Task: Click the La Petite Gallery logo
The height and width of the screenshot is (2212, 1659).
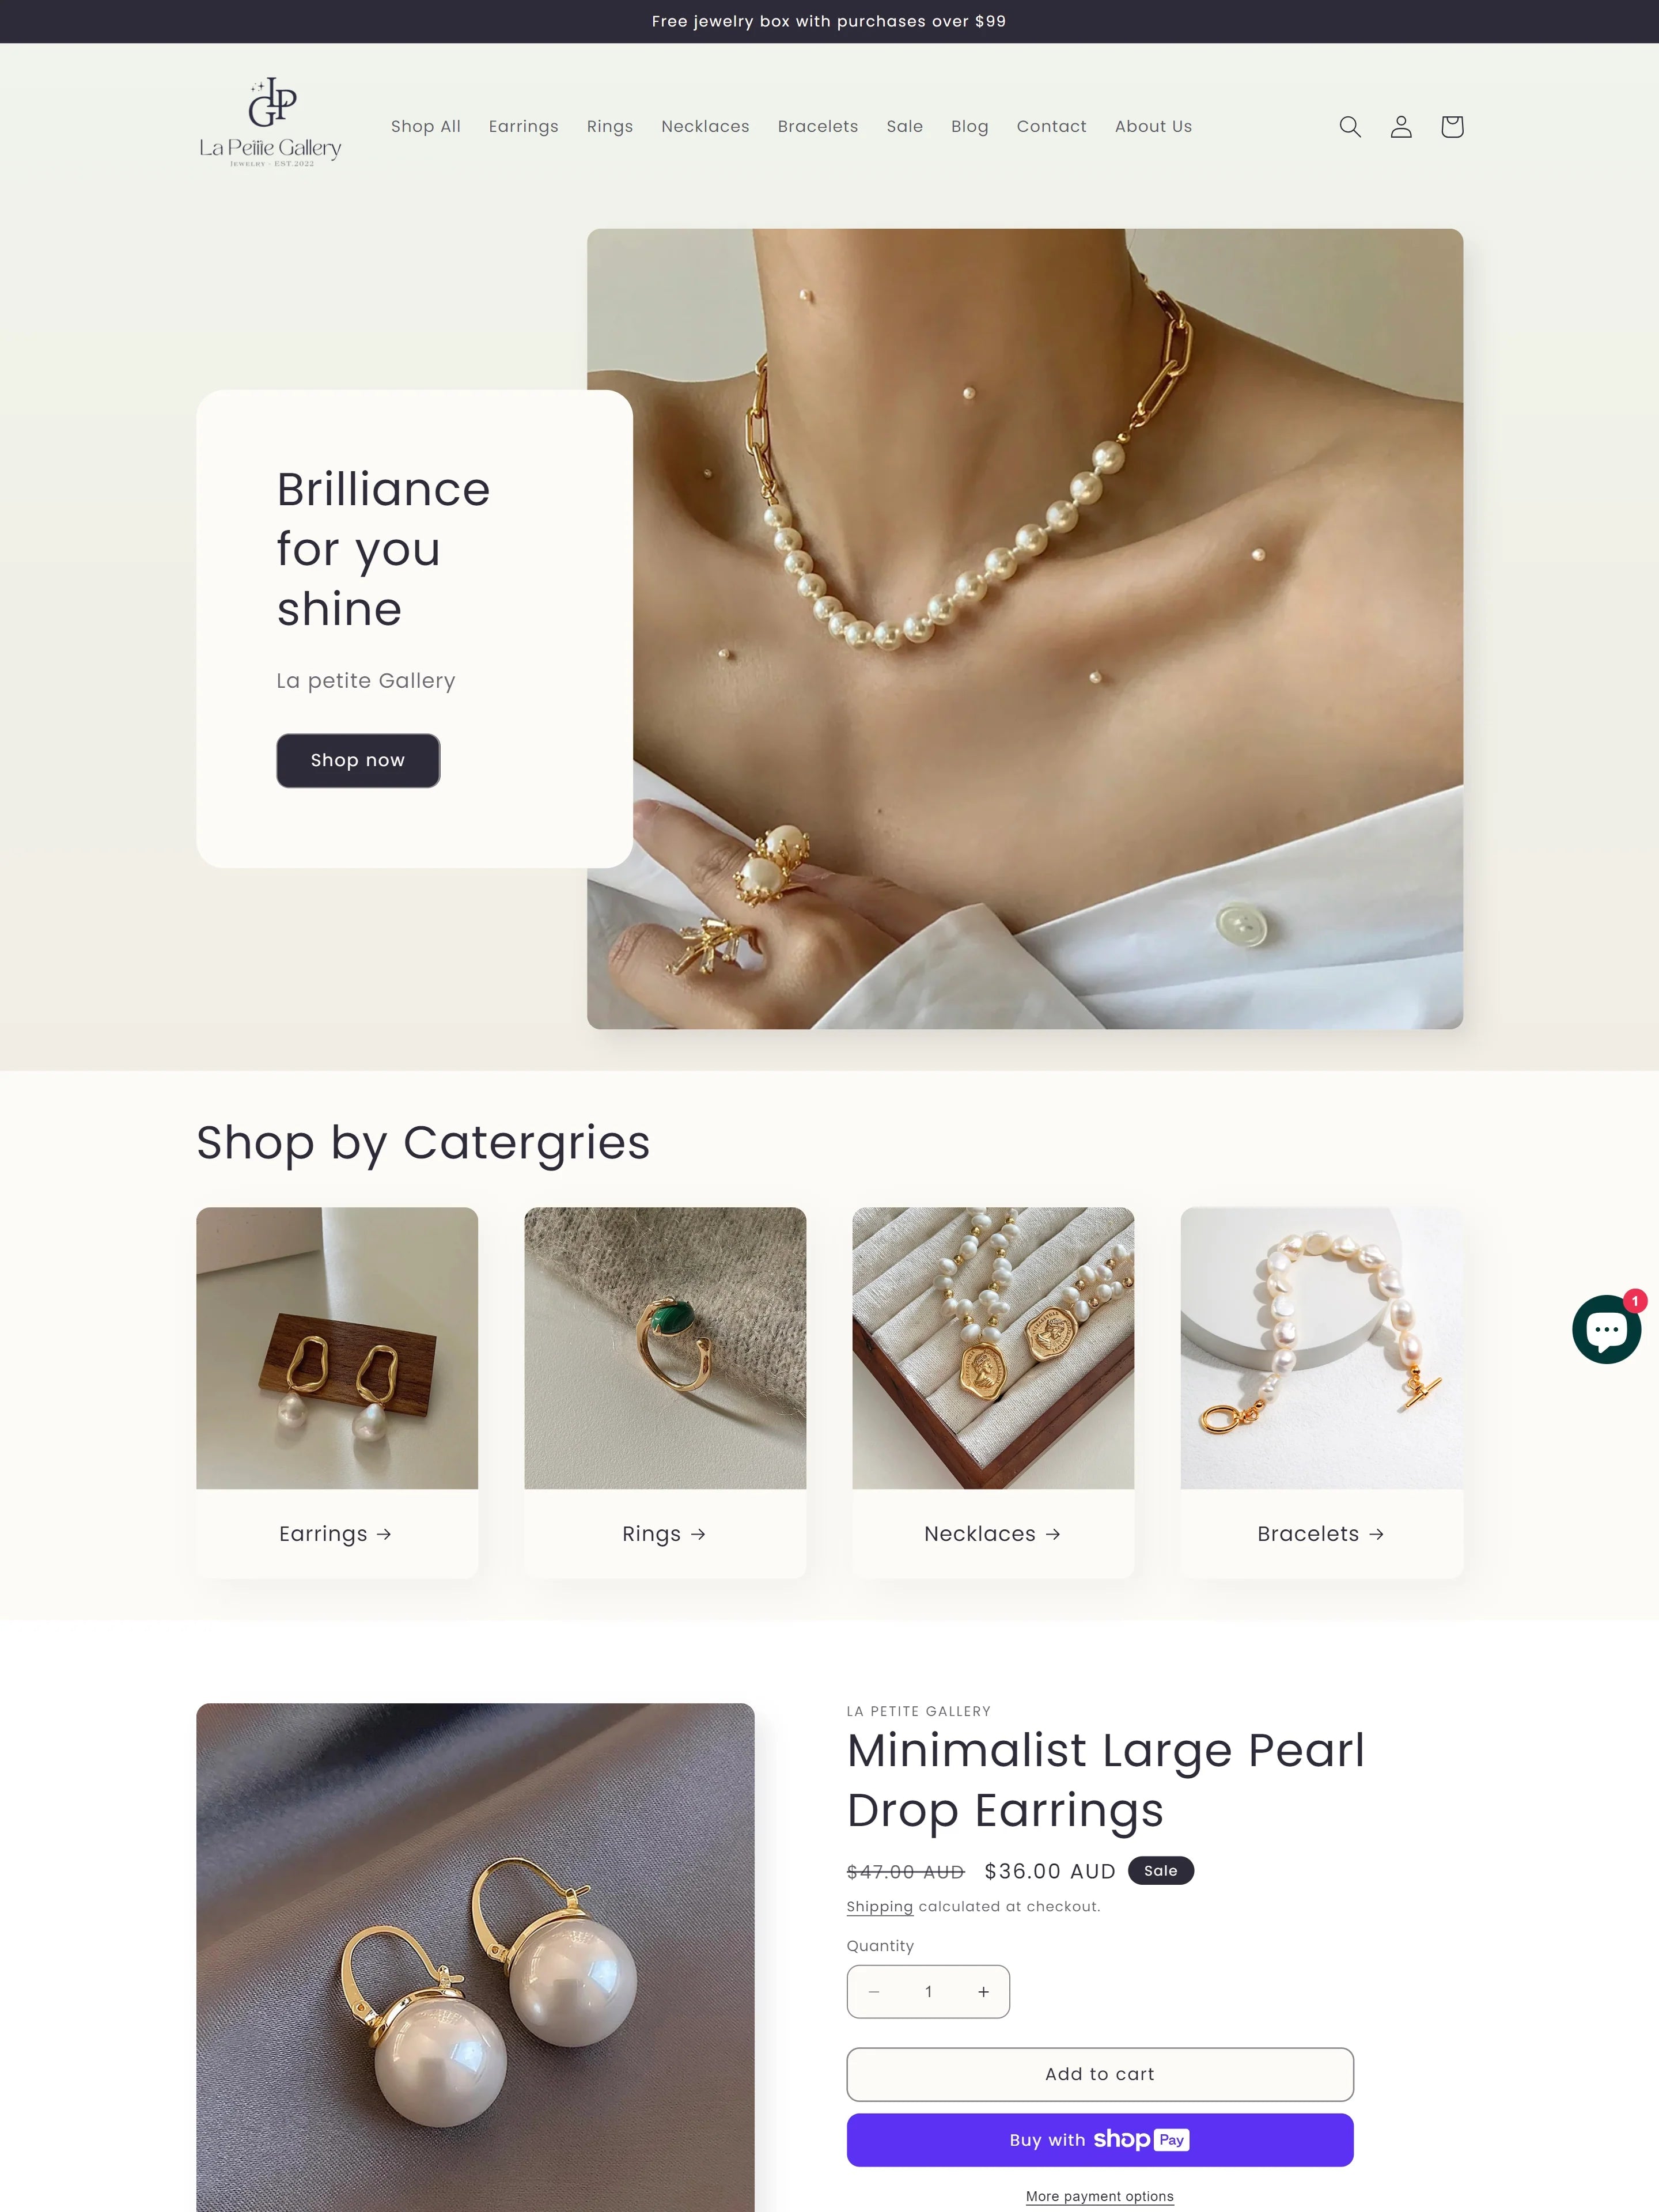Action: 270,123
